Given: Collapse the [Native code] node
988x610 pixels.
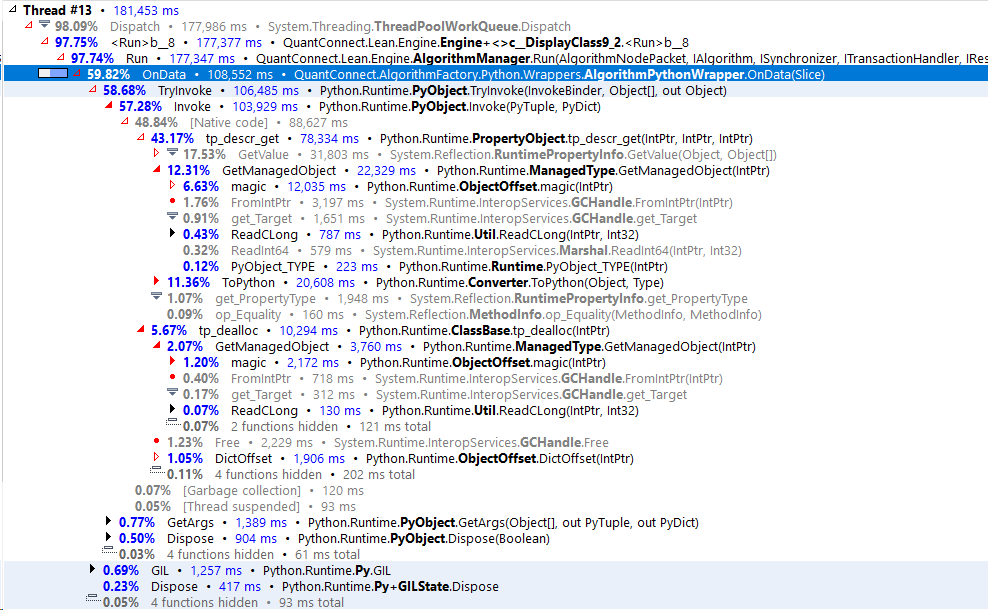Looking at the screenshot, I should (125, 122).
